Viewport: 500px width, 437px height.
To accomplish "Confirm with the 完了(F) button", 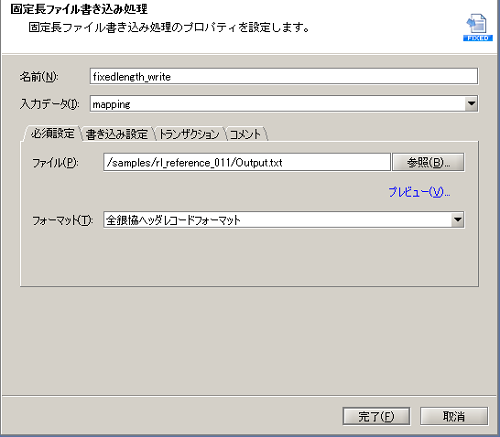I will tap(376, 416).
